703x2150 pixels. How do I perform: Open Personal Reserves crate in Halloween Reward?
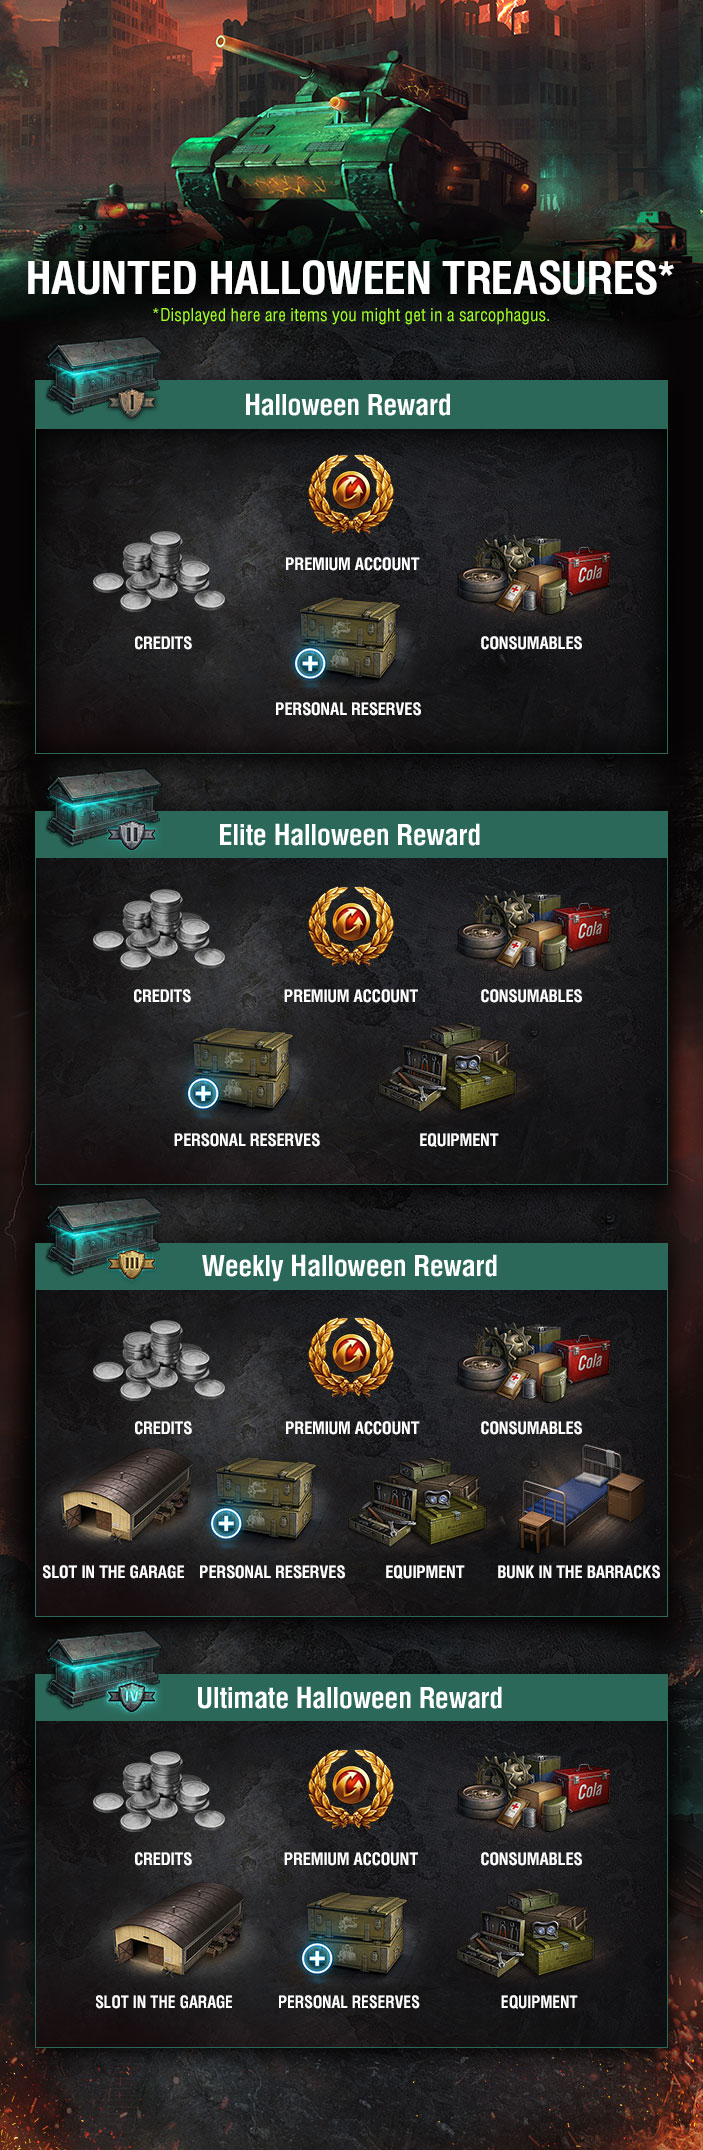click(348, 638)
